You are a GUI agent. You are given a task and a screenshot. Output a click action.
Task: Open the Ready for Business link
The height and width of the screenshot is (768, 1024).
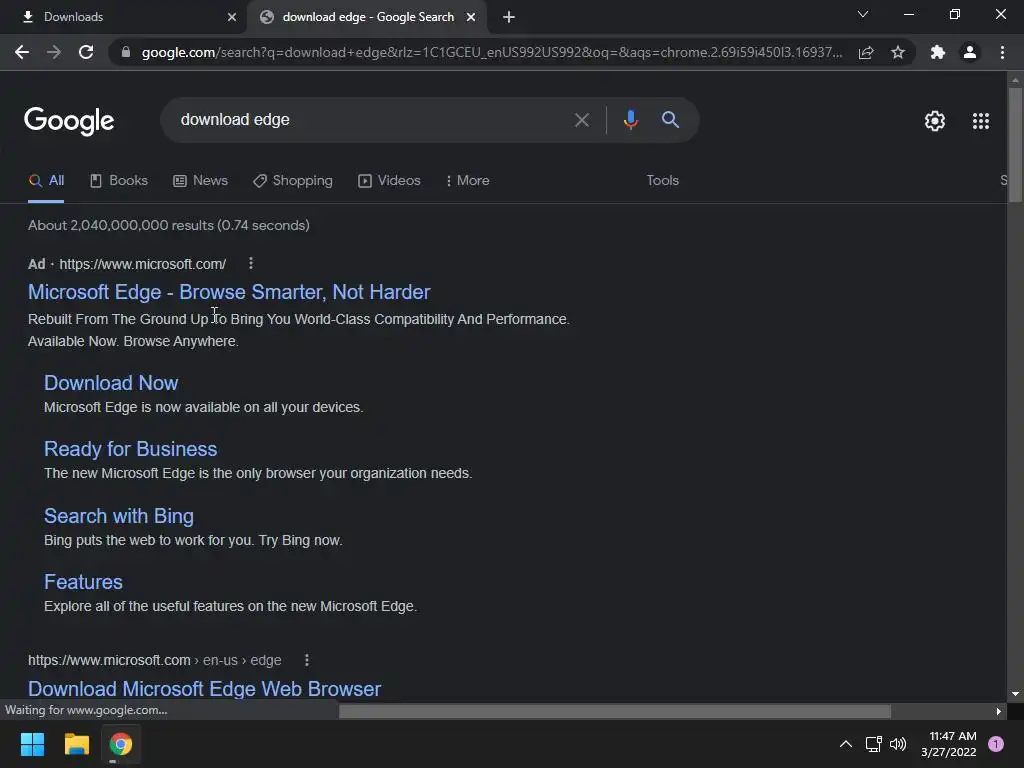pyautogui.click(x=131, y=449)
